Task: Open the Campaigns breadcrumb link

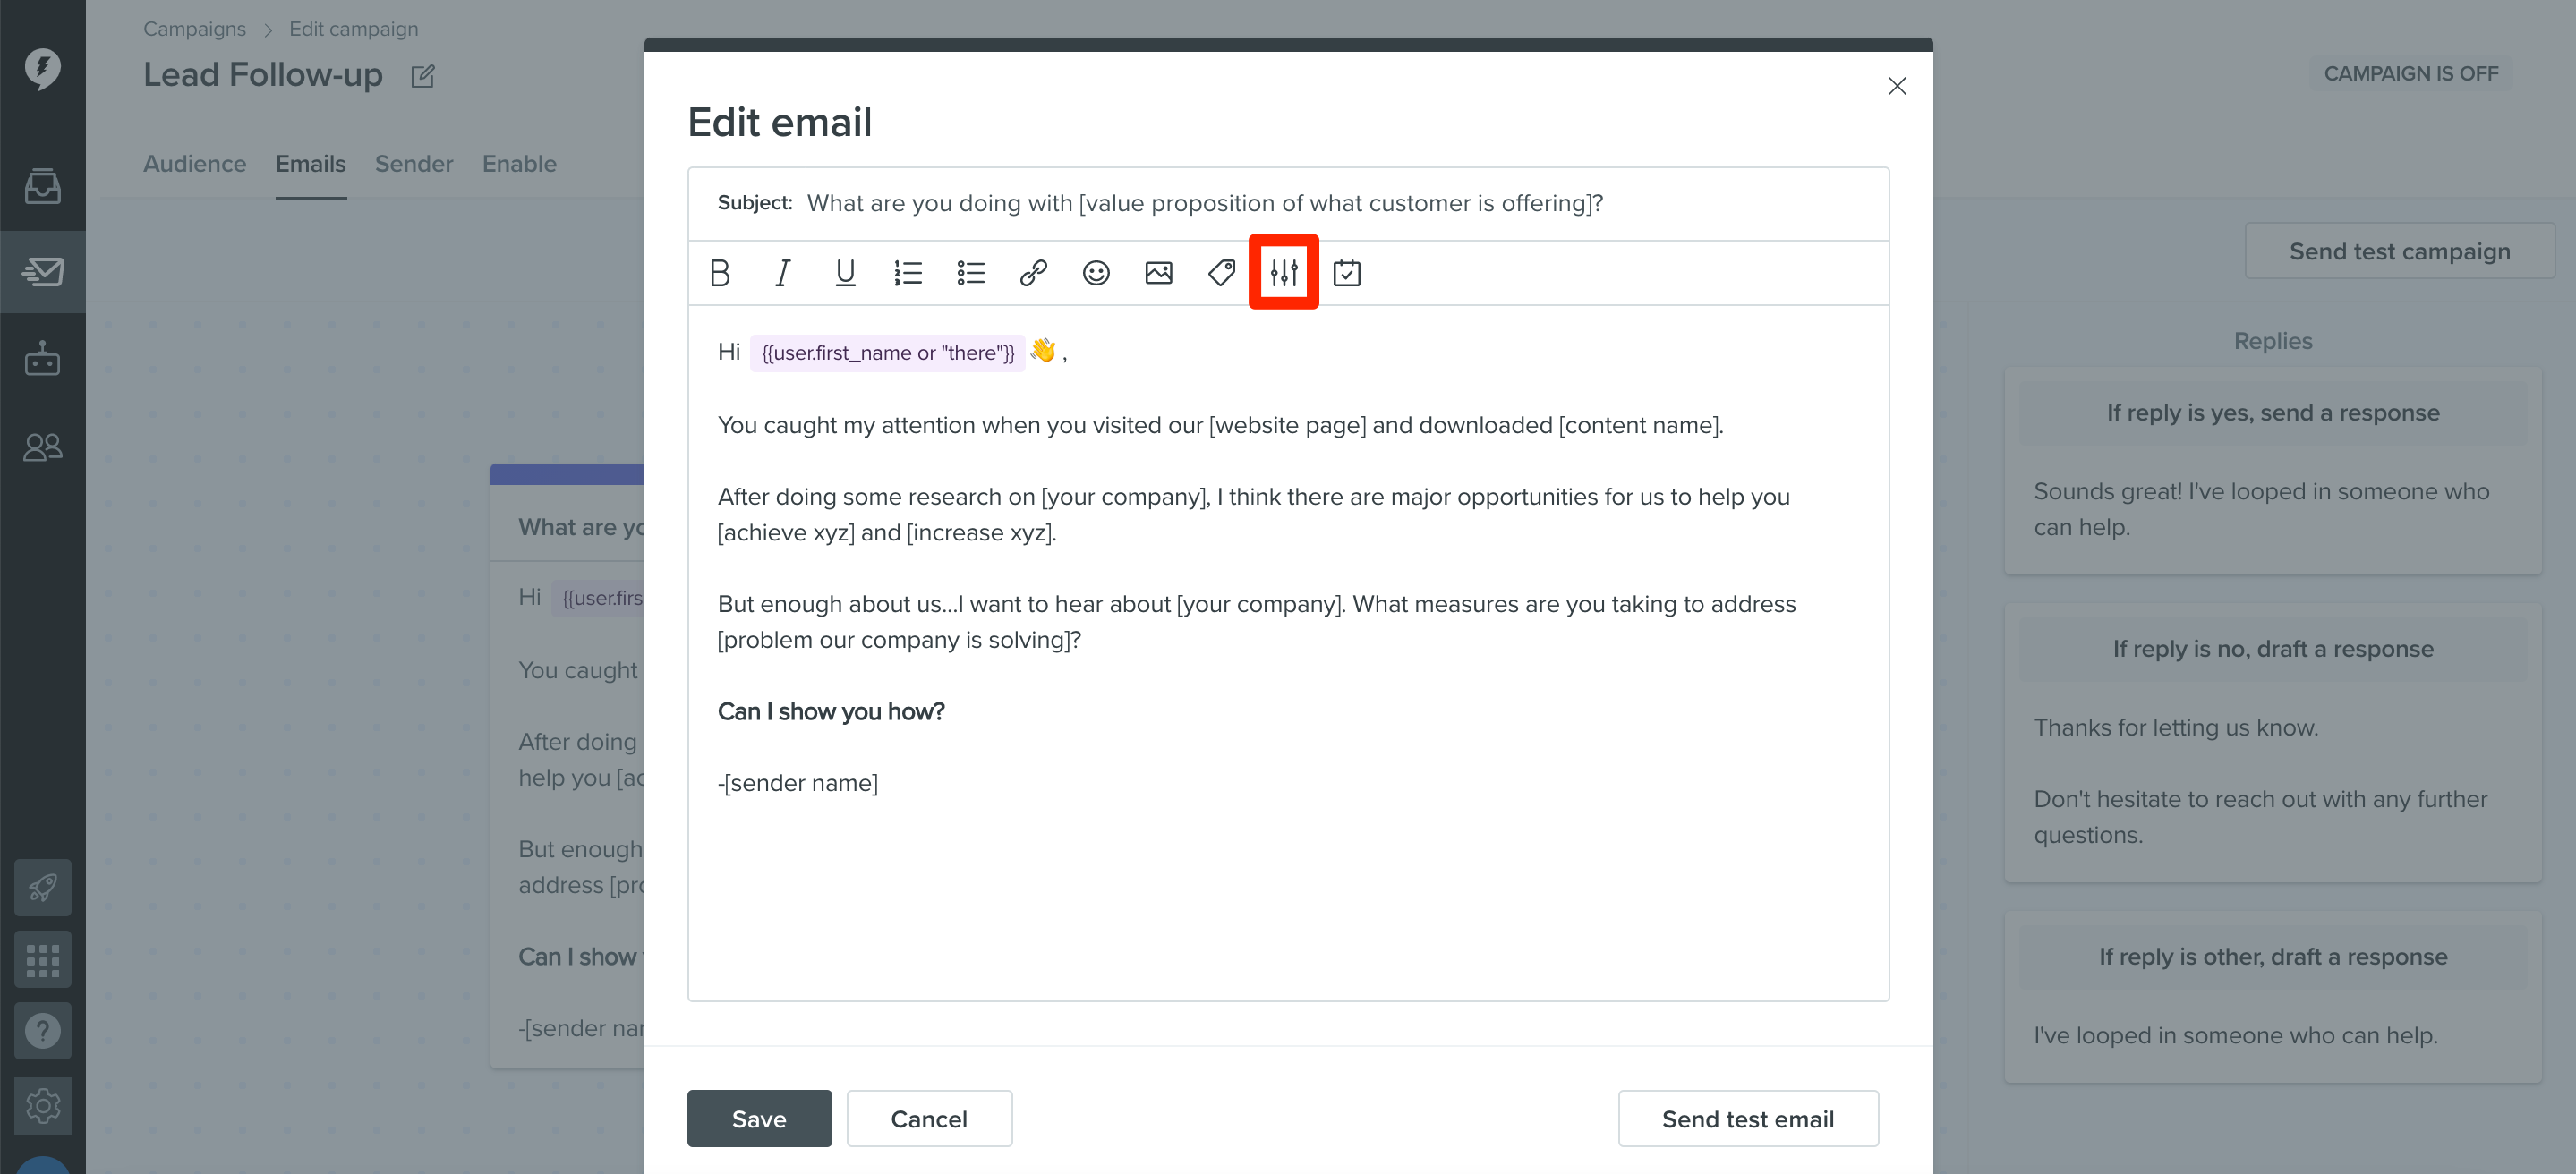Action: [x=194, y=29]
